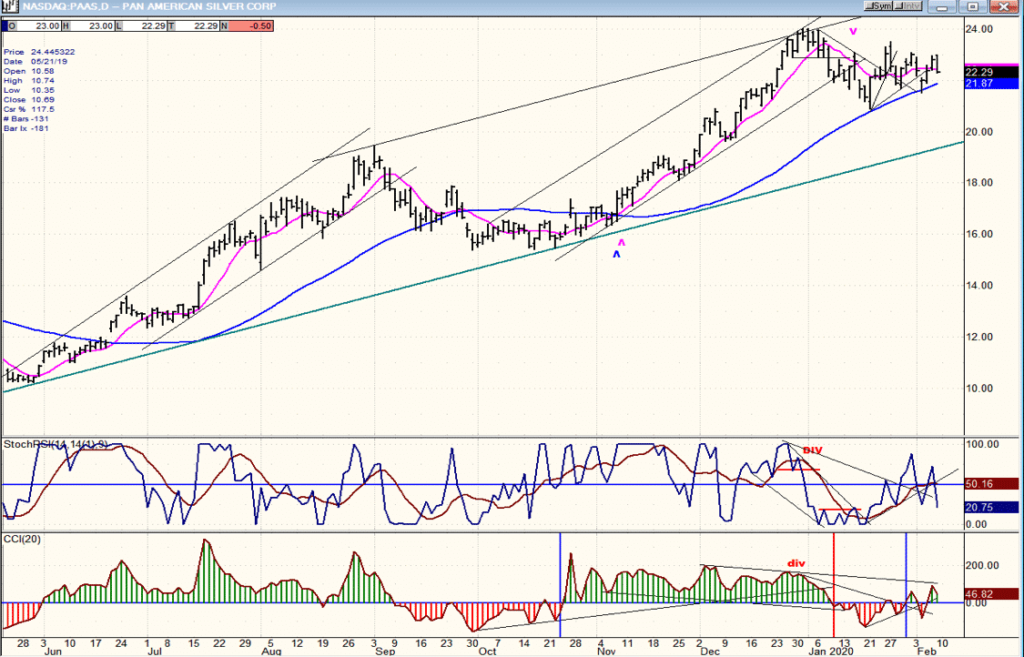Toggle the Intv link checkbox

(907, 6)
